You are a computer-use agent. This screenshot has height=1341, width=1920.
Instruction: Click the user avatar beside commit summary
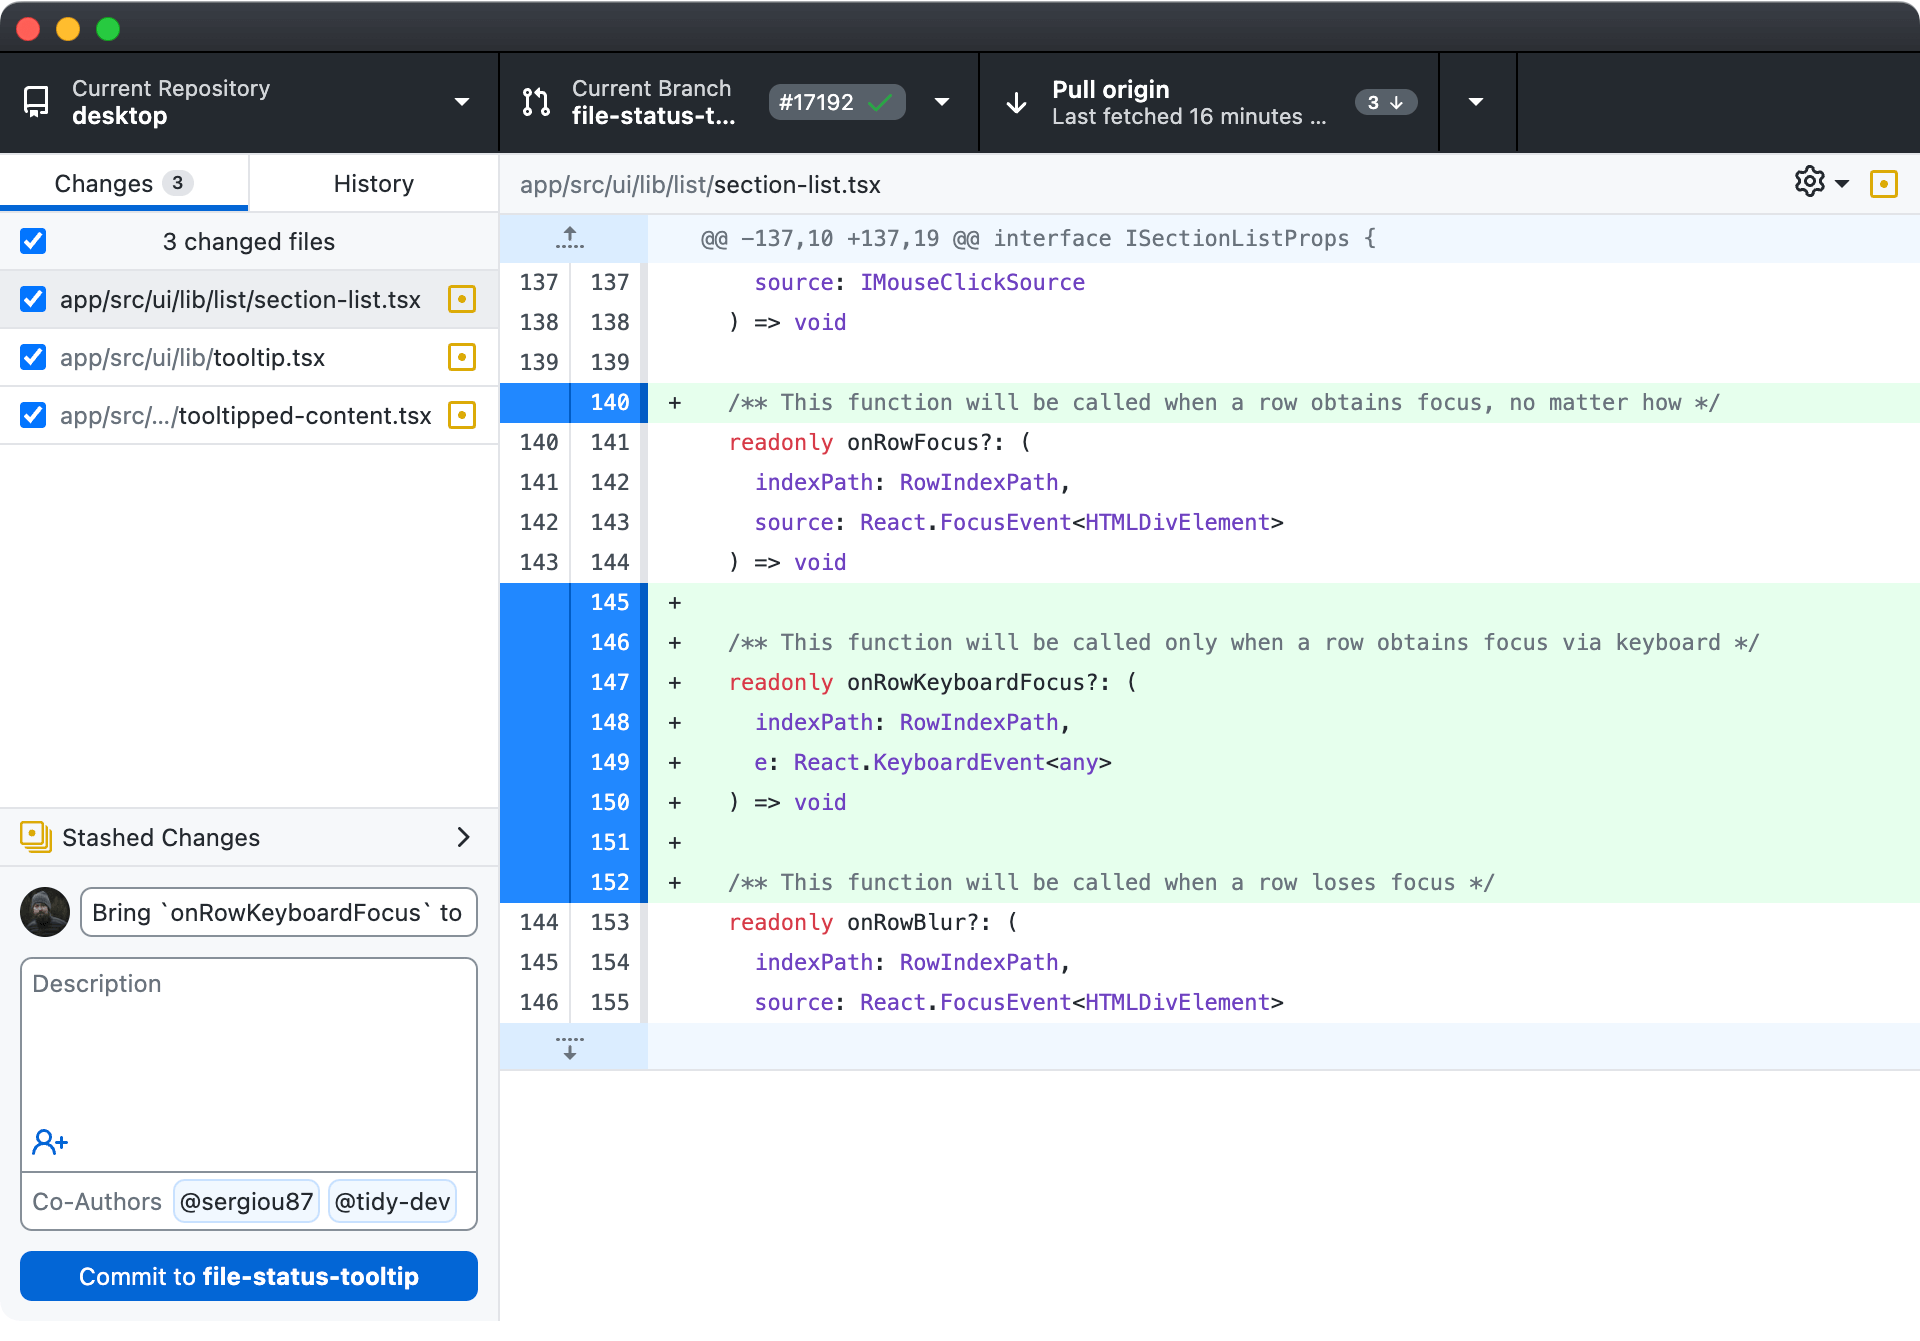point(44,912)
